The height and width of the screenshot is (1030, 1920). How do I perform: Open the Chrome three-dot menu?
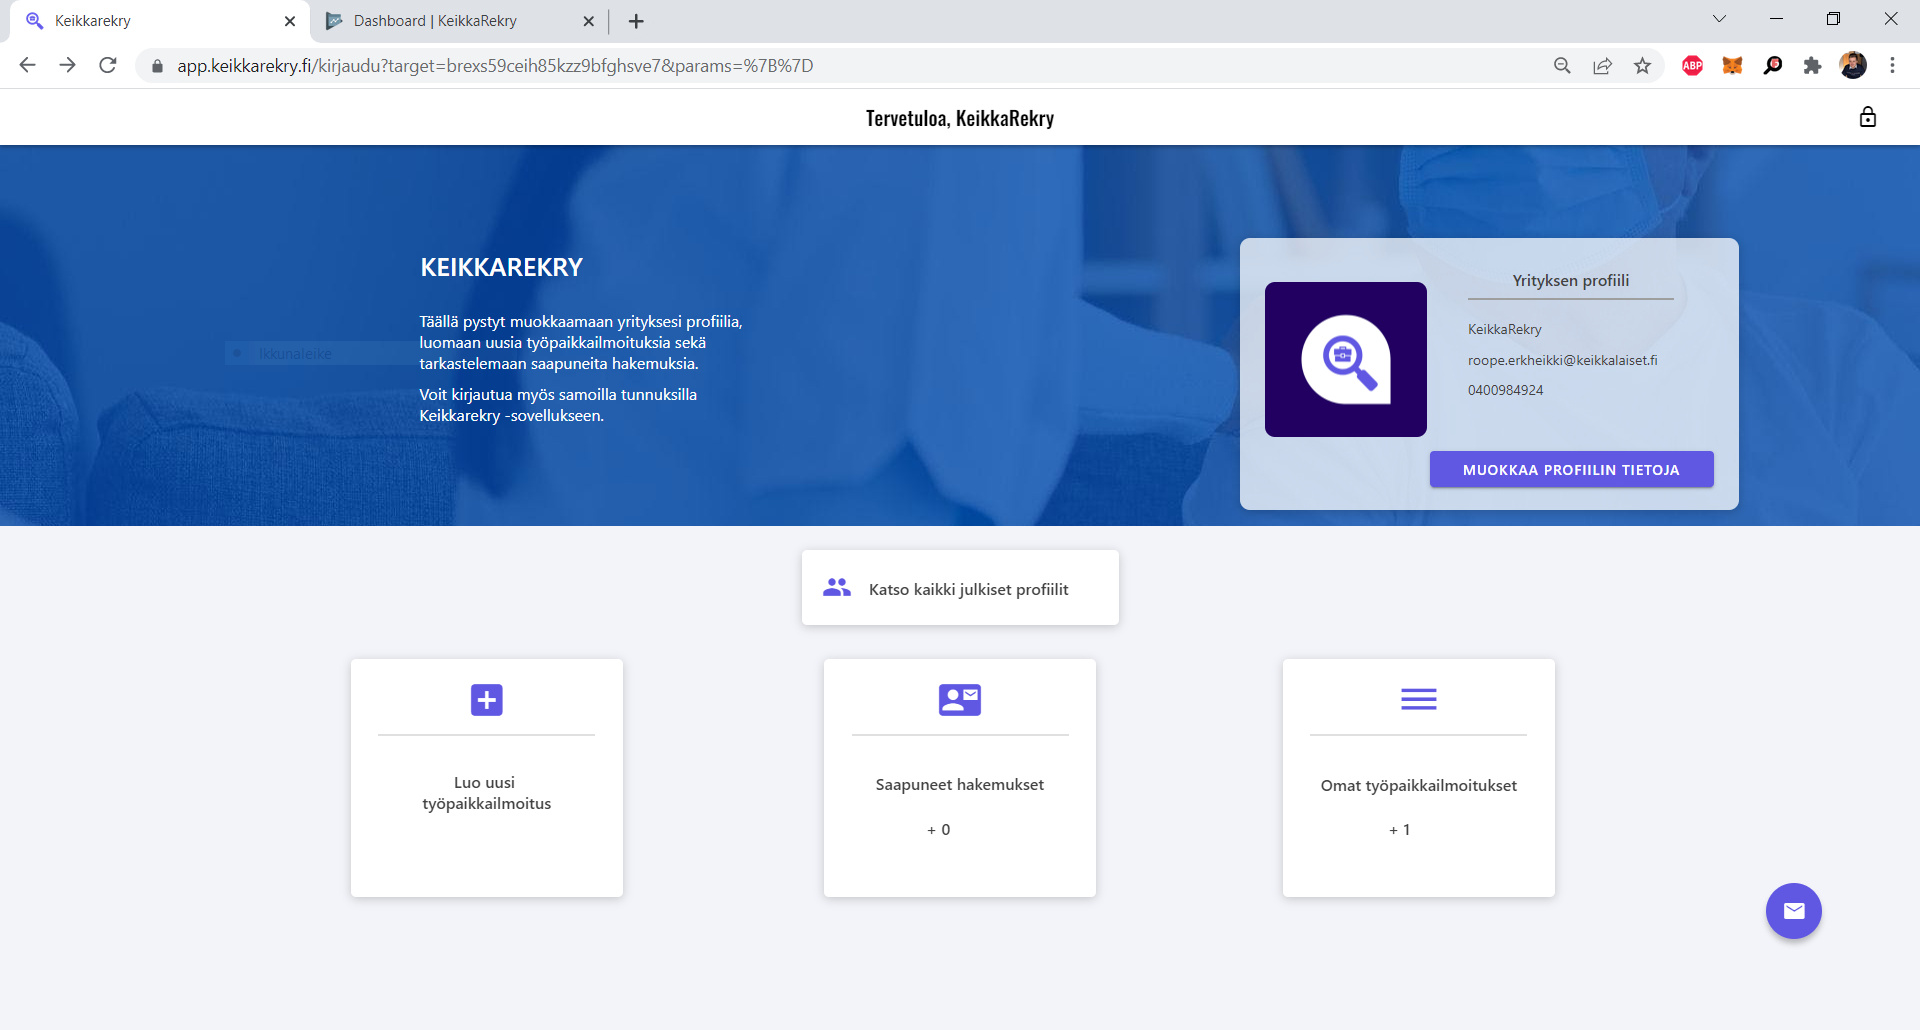click(1892, 66)
